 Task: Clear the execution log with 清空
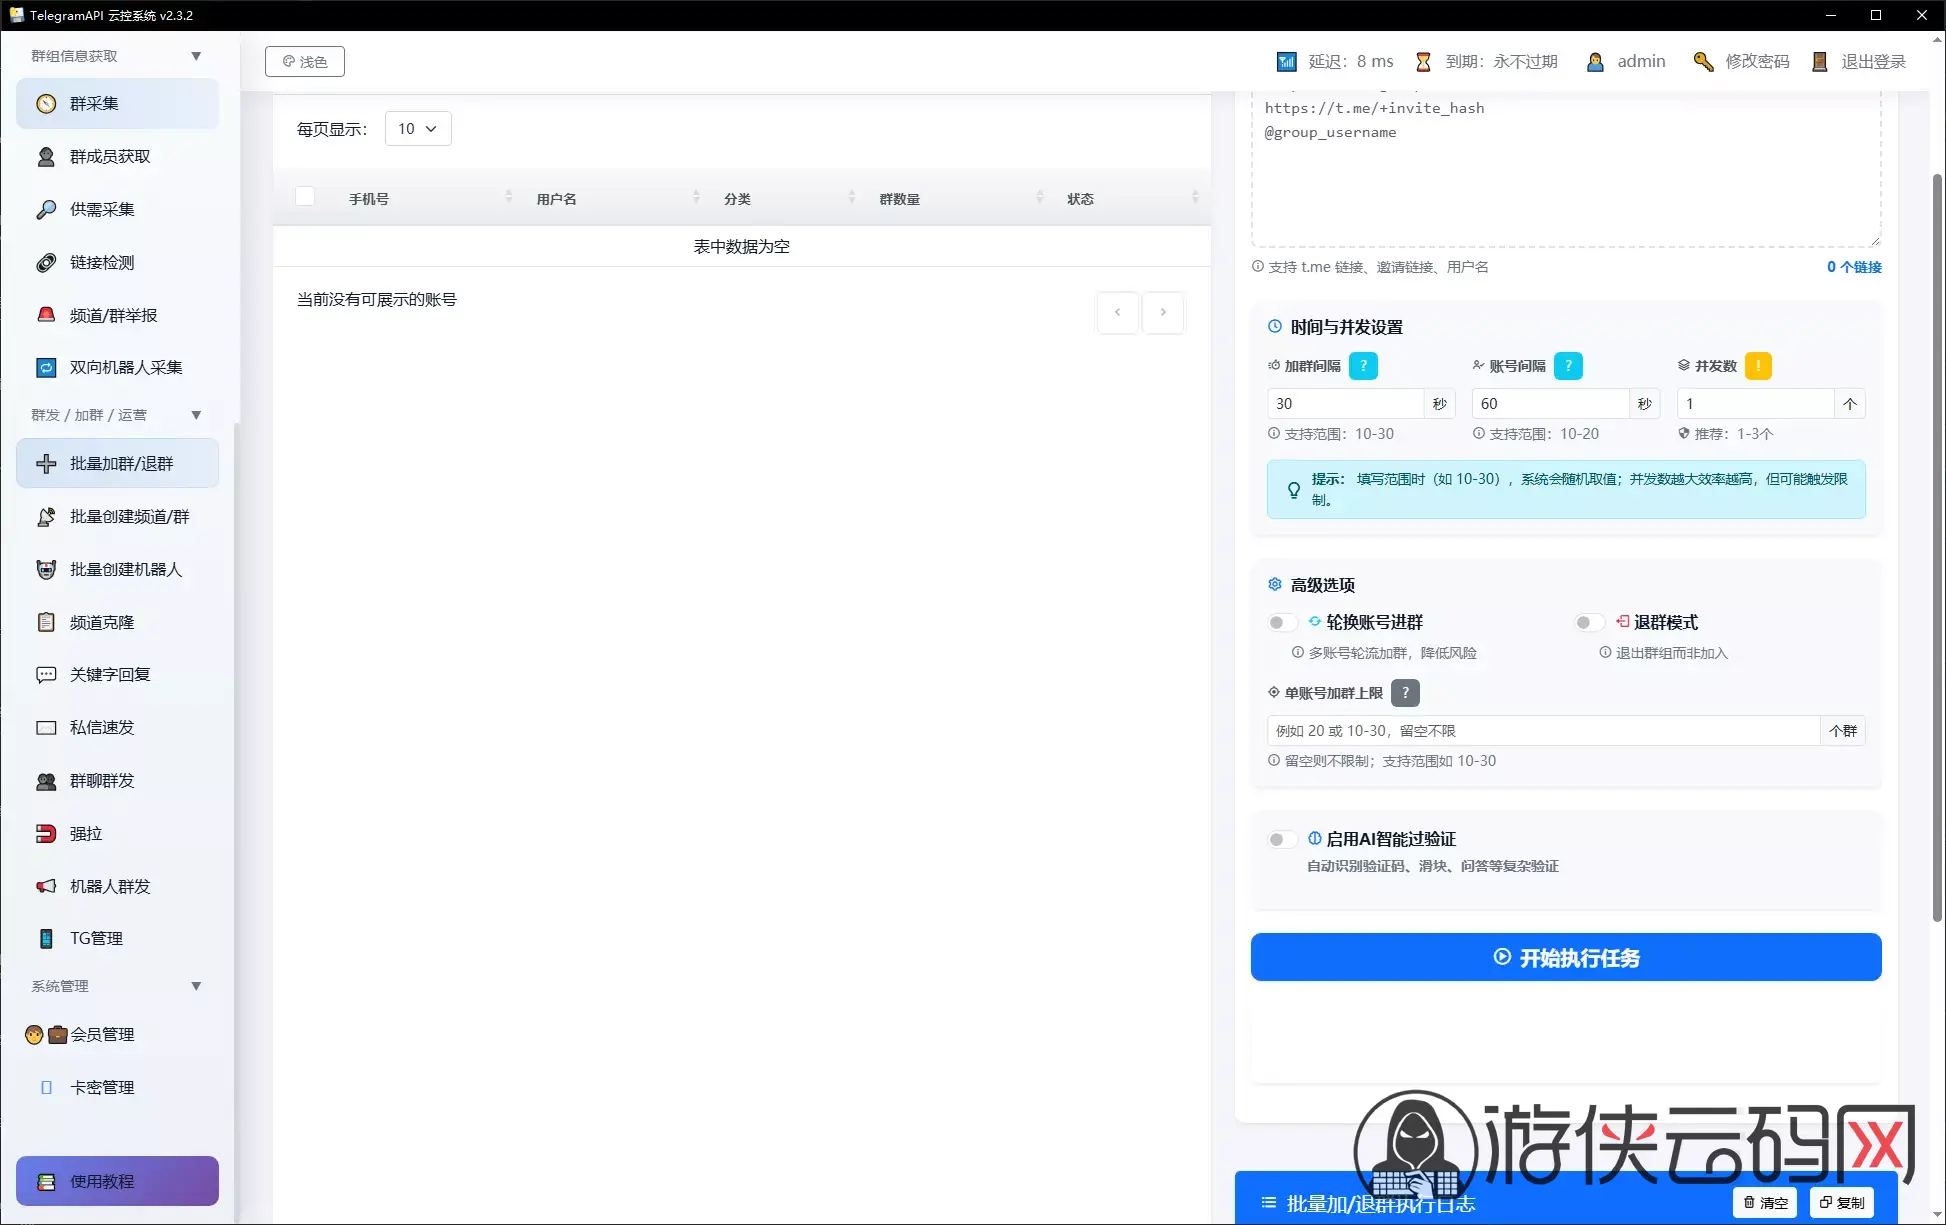(1765, 1203)
